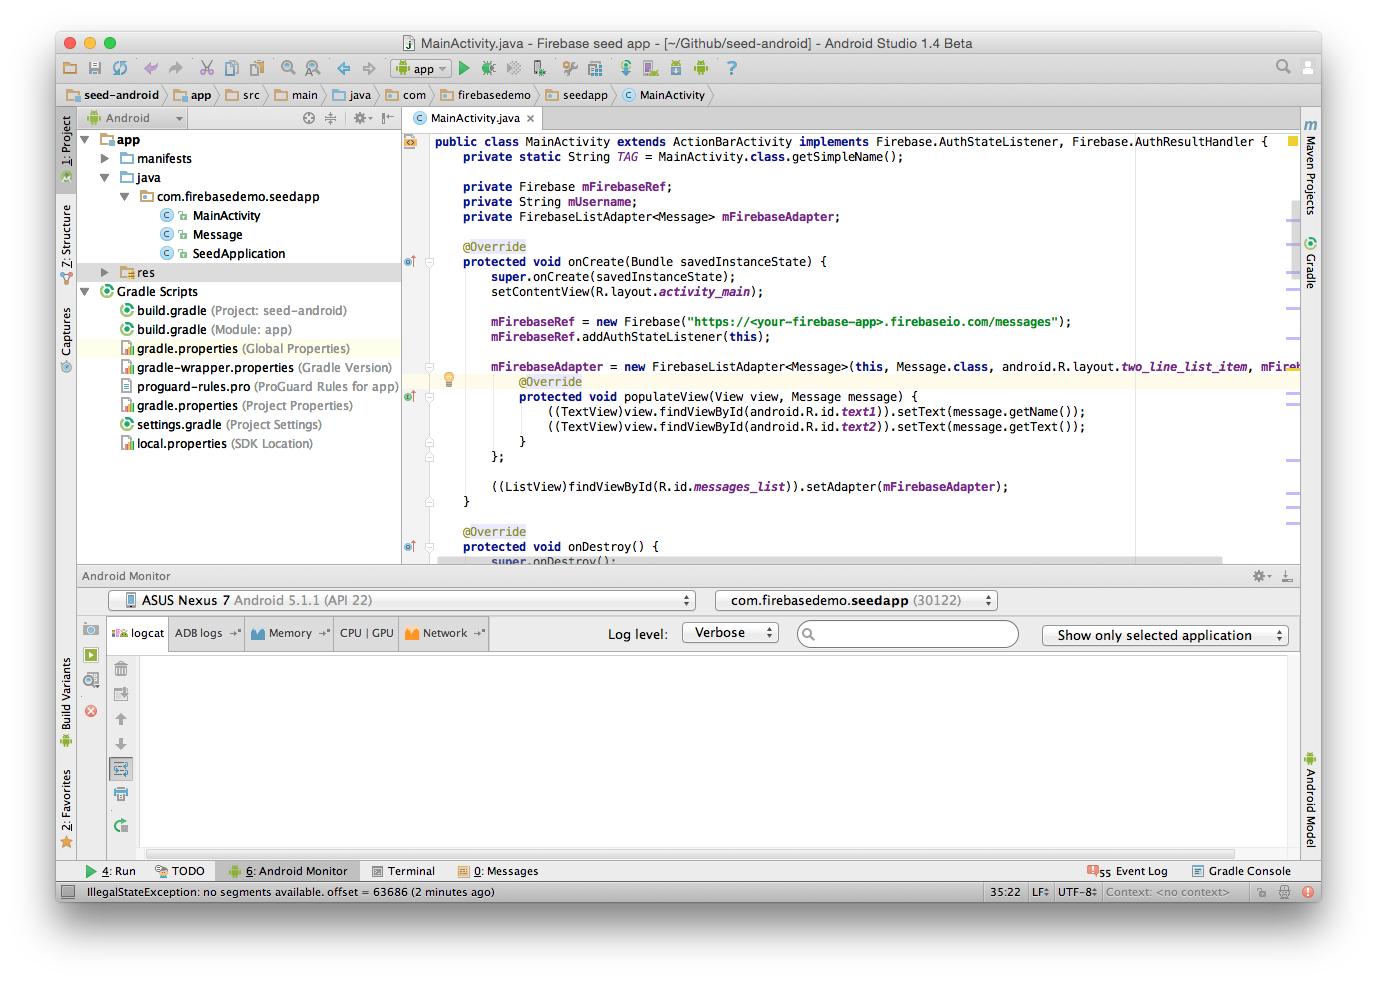Switch to the Memory tab
Screen dimensions: 1377x982
point(290,633)
